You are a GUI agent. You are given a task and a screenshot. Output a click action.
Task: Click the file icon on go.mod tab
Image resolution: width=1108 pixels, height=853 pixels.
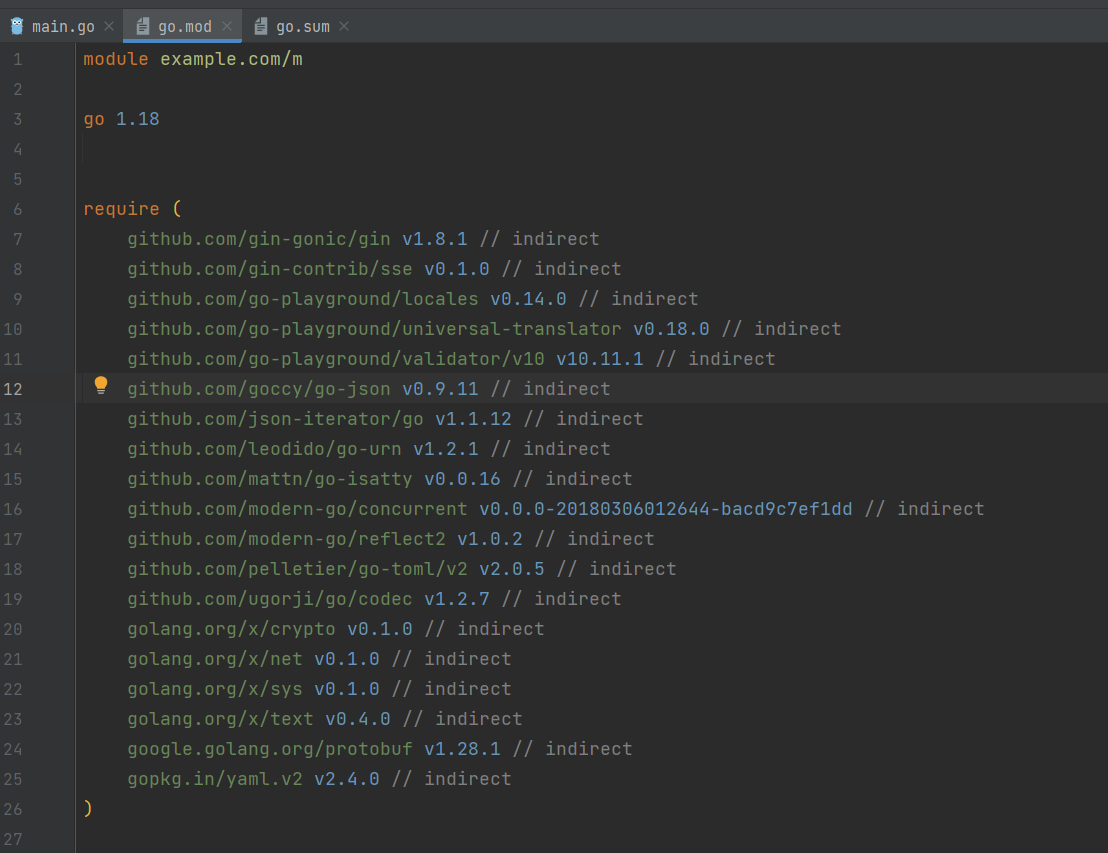[x=143, y=26]
